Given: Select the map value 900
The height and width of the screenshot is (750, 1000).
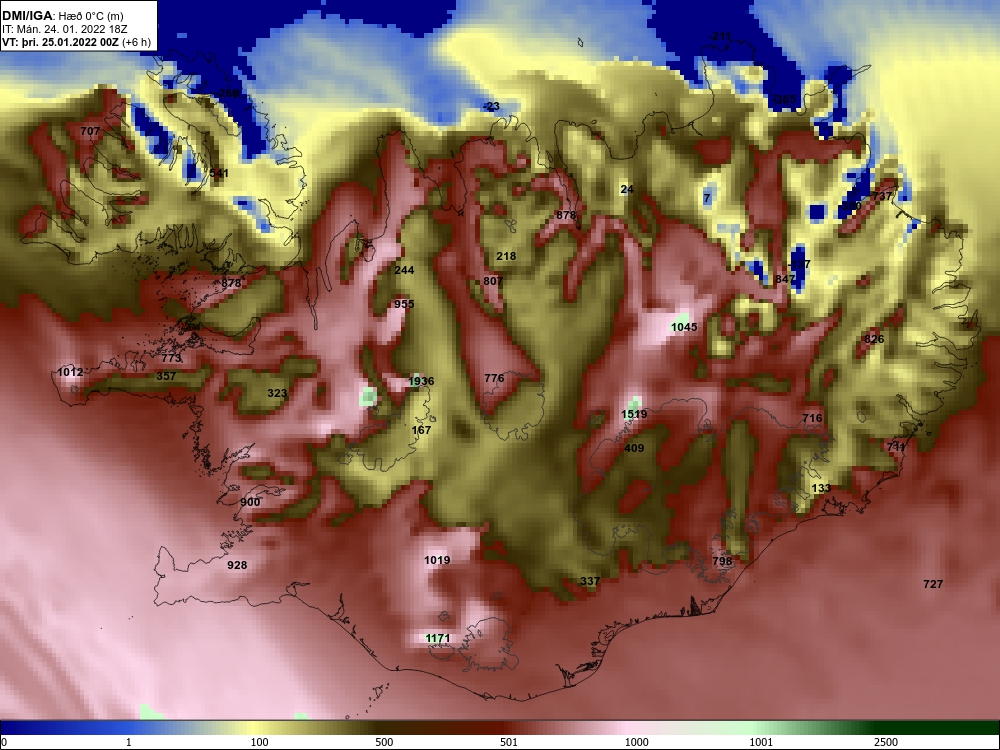Looking at the screenshot, I should tap(251, 502).
